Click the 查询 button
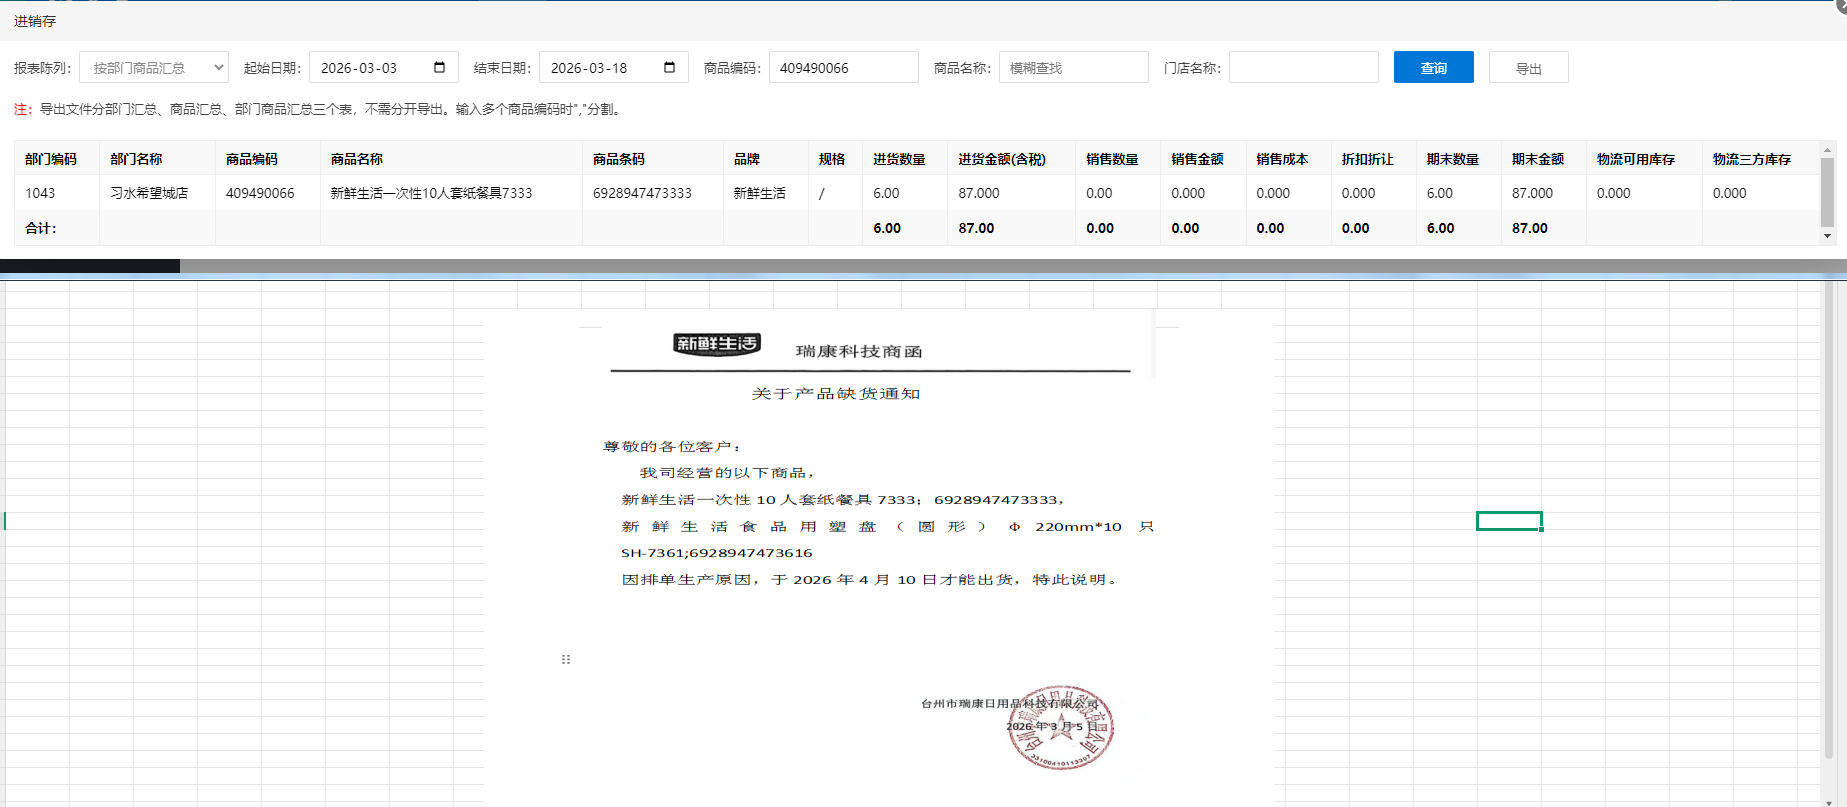This screenshot has height=807, width=1847. [x=1433, y=67]
